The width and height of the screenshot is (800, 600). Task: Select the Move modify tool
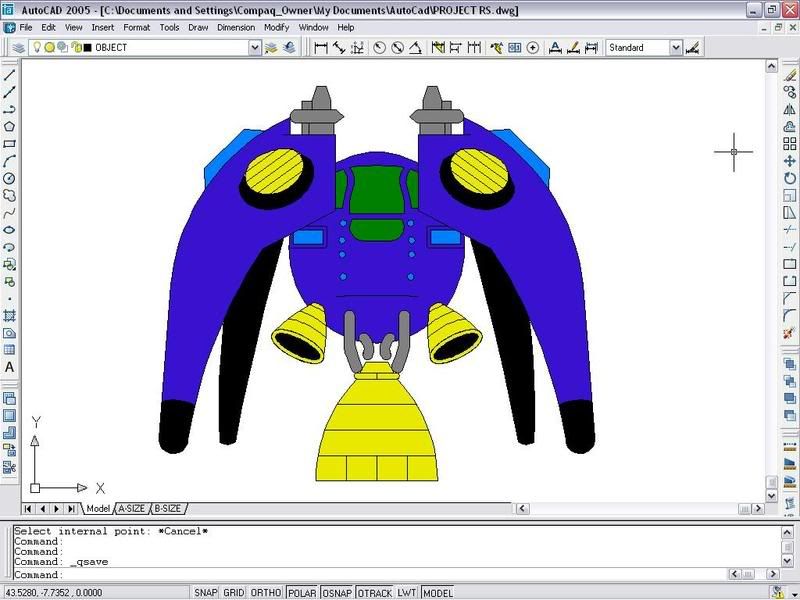[x=790, y=161]
